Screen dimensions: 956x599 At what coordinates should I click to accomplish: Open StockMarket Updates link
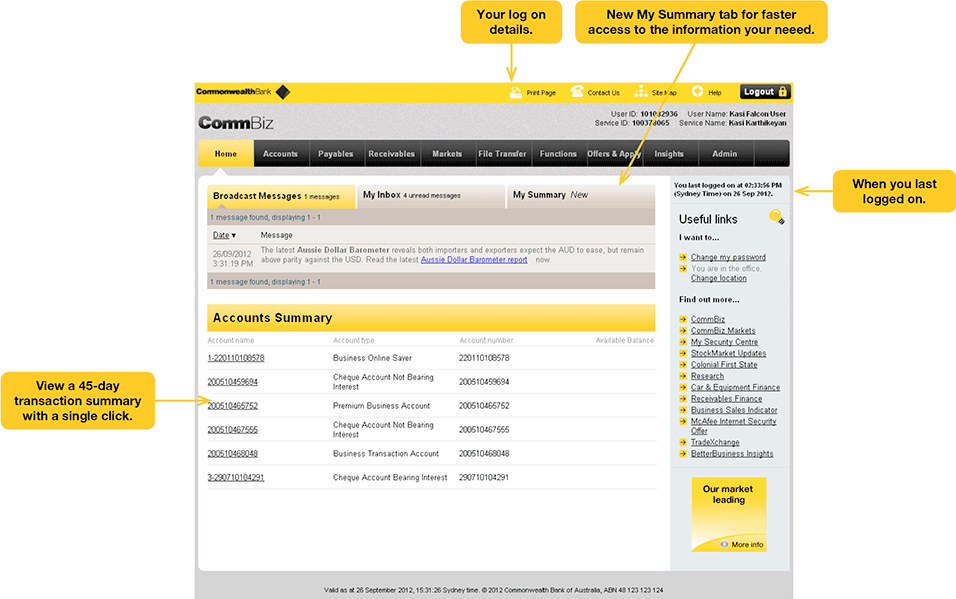729,353
